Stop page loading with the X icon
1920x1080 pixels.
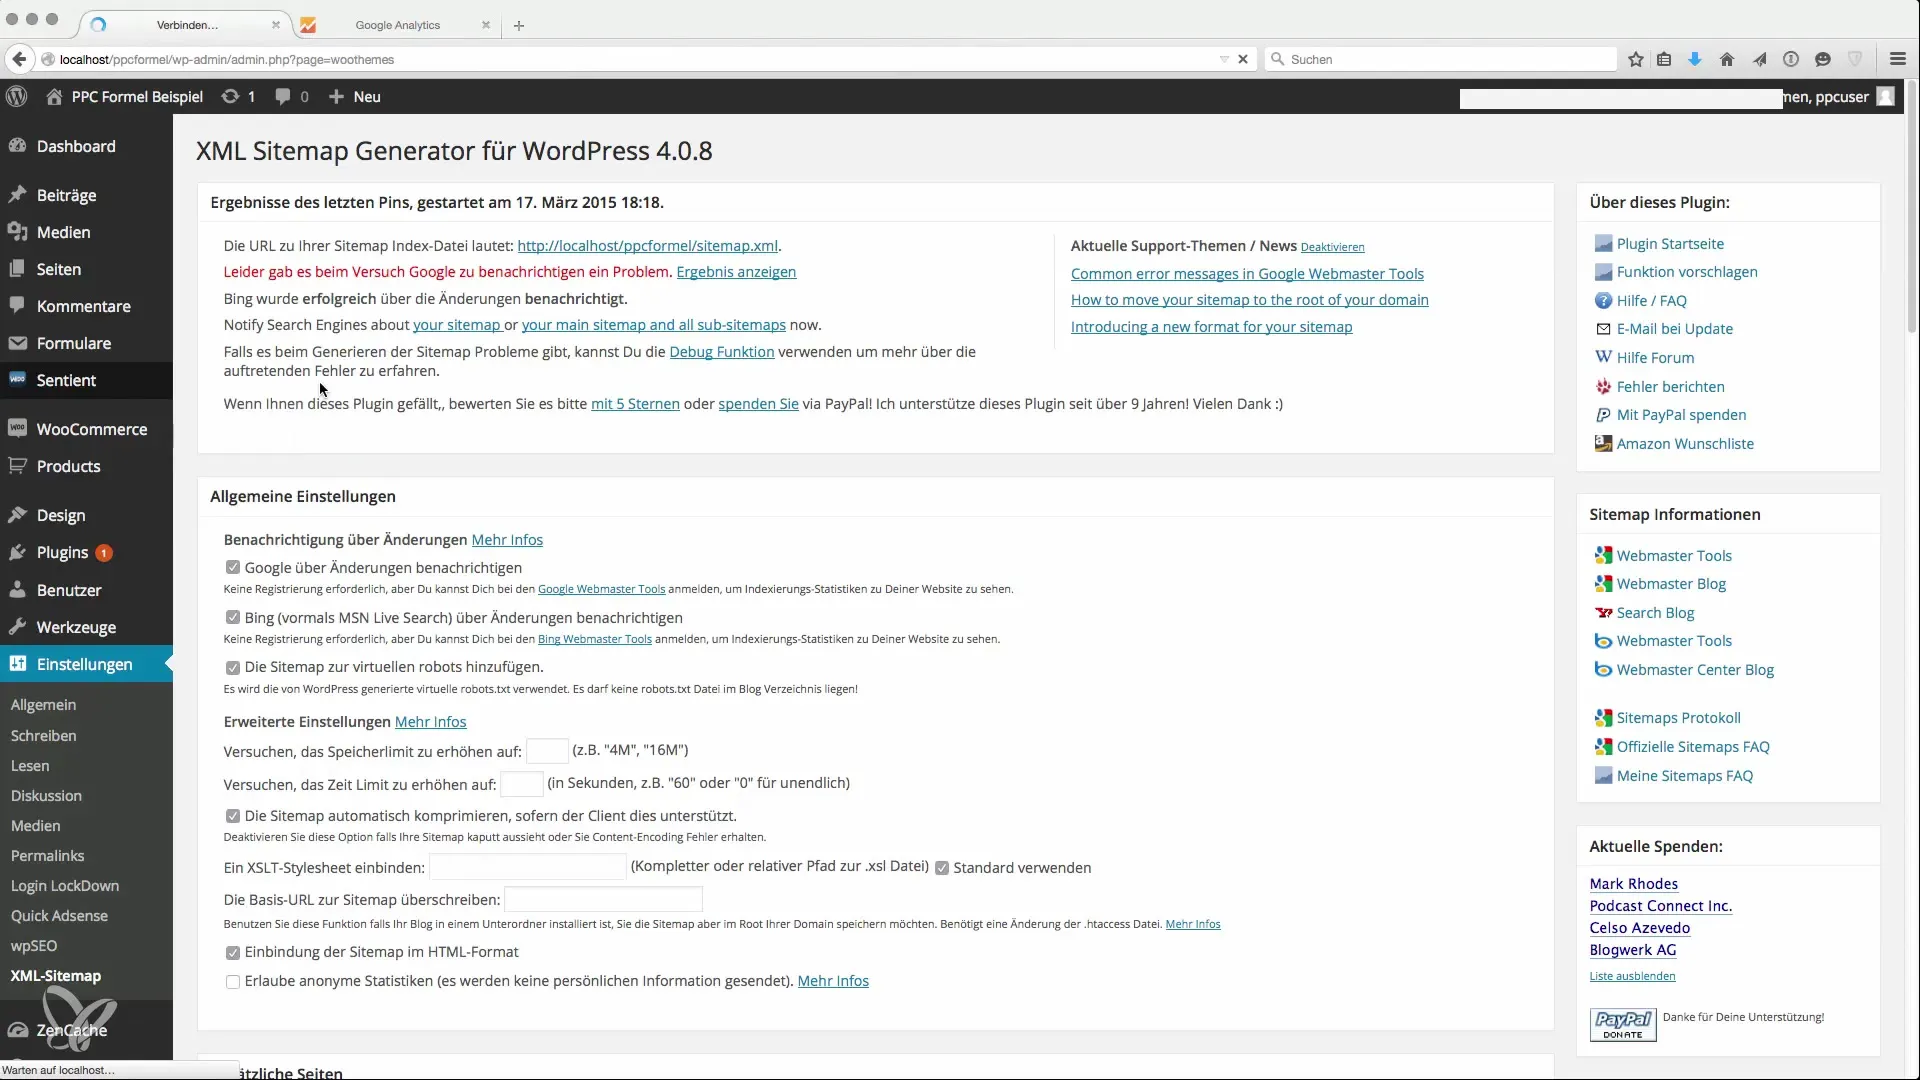1243,59
